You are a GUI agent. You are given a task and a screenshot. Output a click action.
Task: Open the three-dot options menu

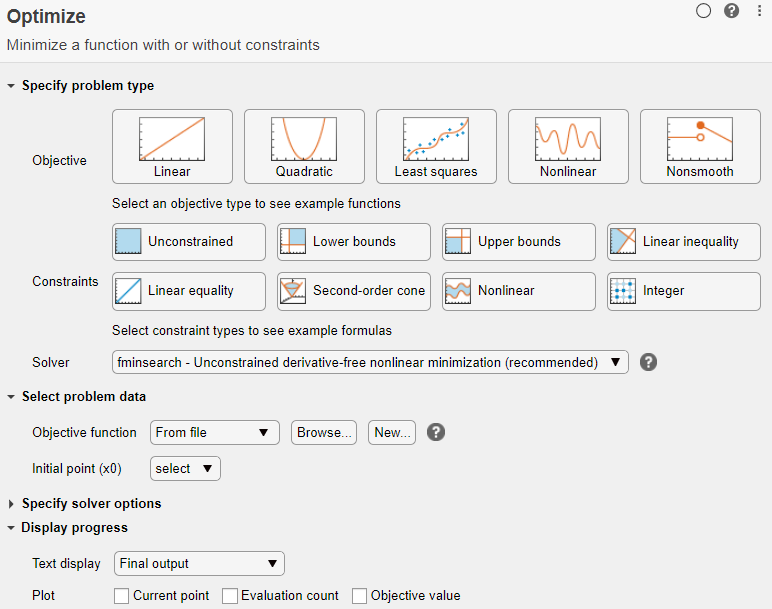[758, 11]
